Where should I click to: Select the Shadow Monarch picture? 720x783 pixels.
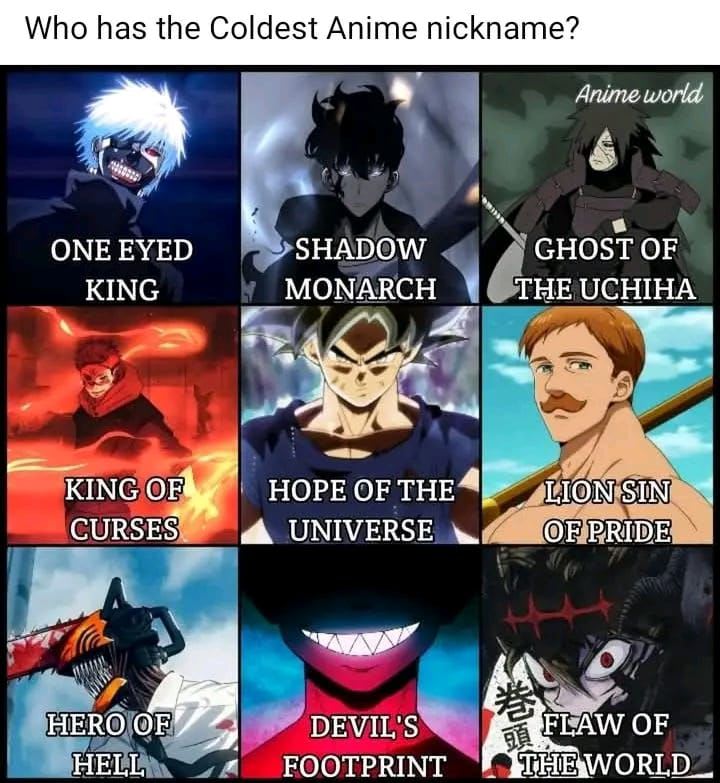(360, 187)
